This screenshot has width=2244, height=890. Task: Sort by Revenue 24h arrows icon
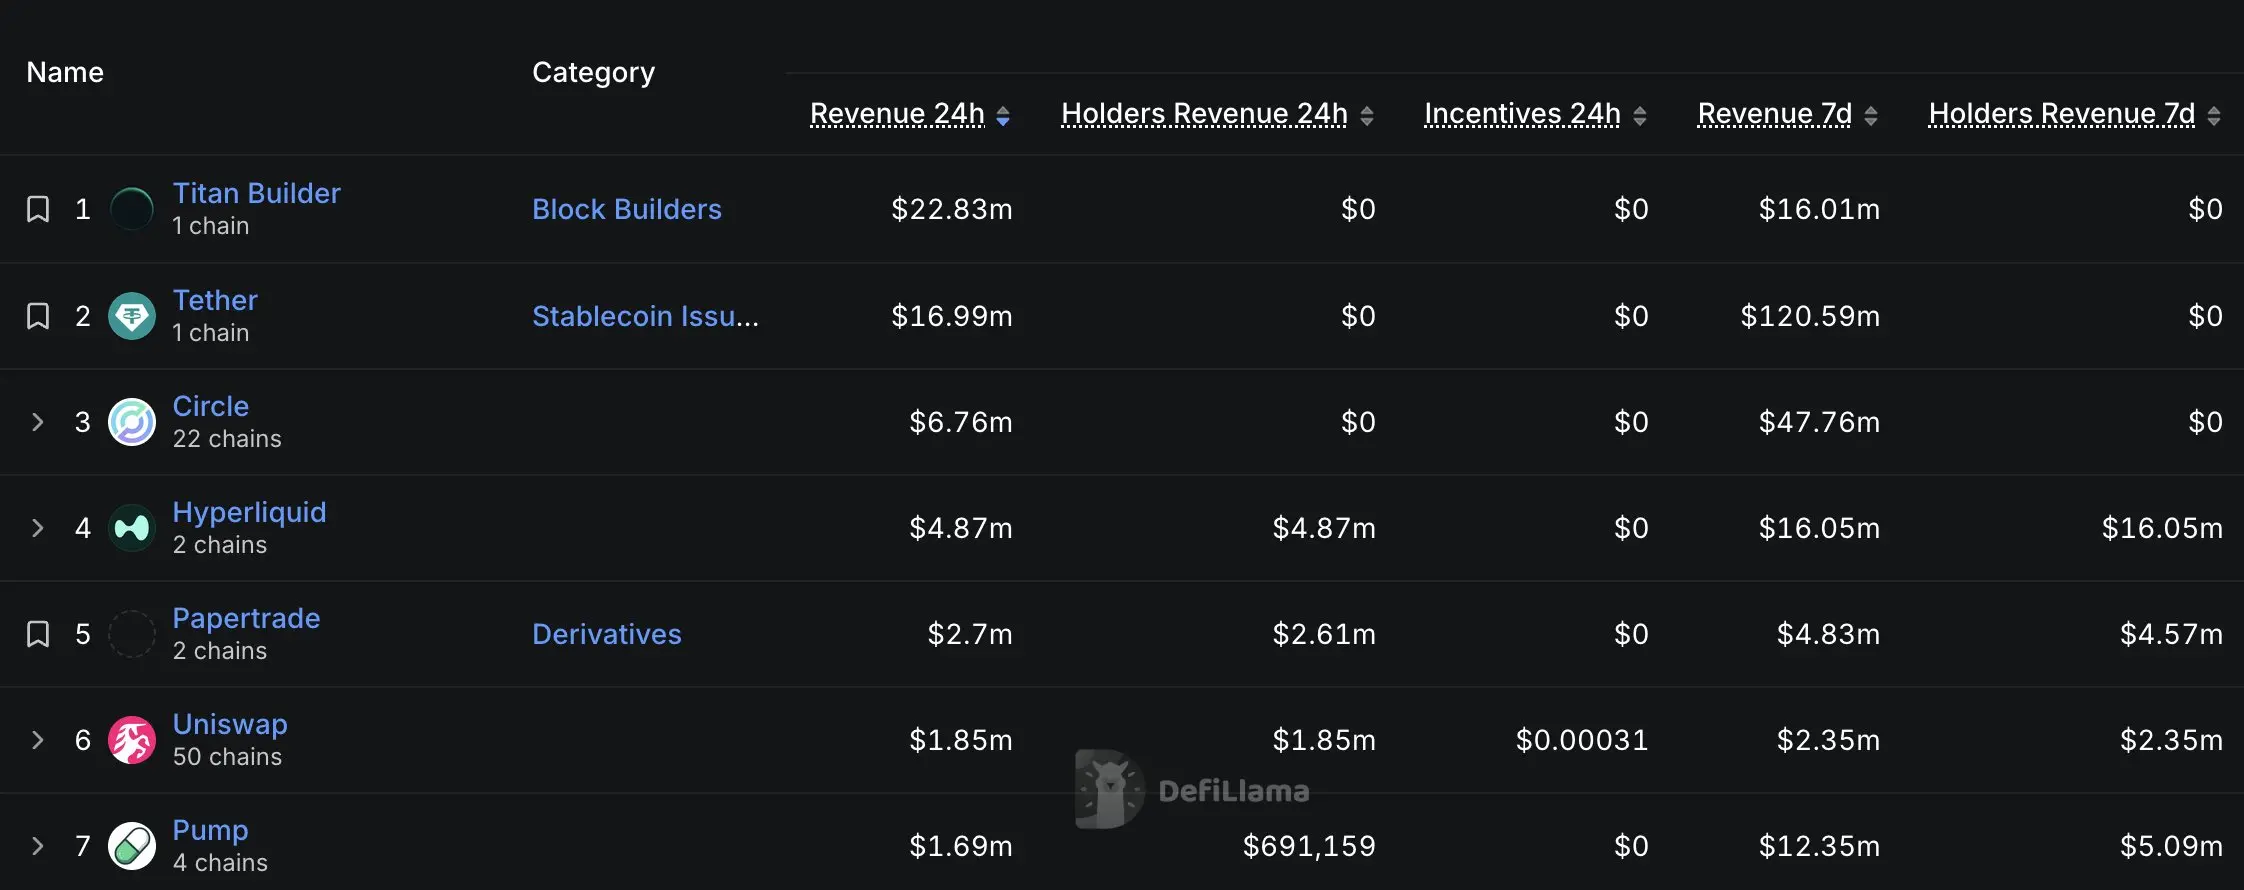(1003, 116)
